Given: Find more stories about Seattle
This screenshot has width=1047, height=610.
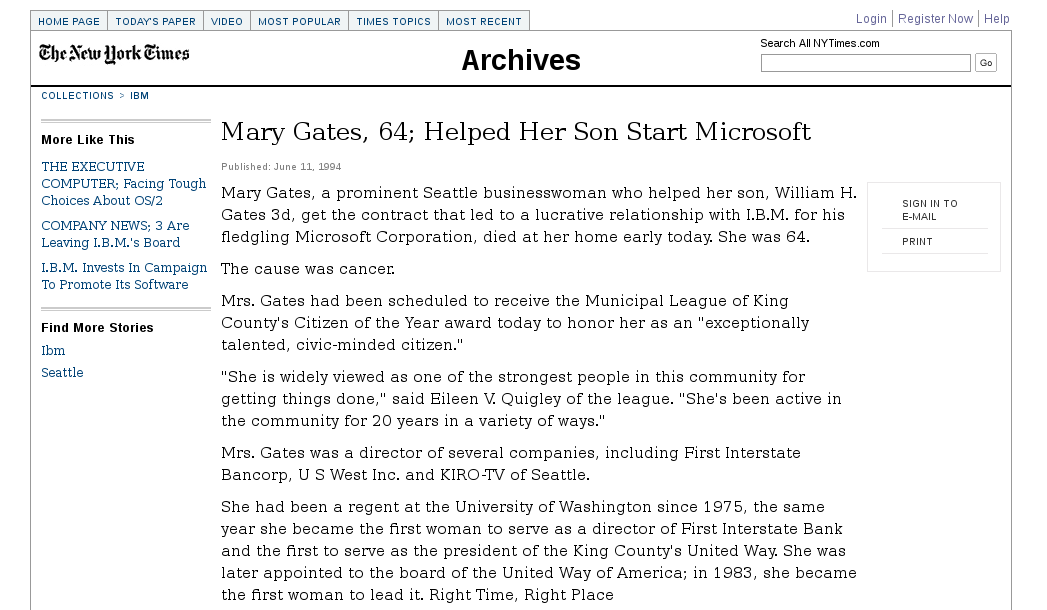Looking at the screenshot, I should pos(62,373).
